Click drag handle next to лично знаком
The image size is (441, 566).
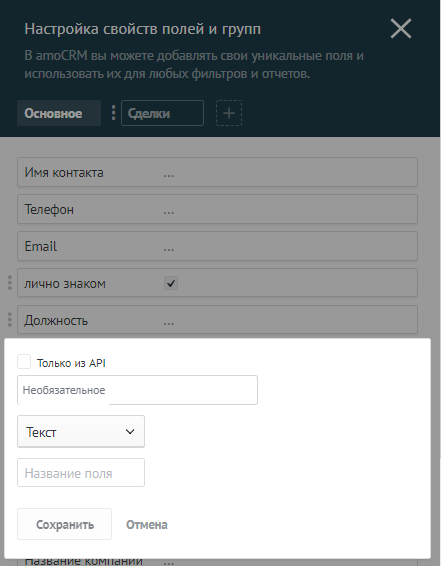point(10,283)
